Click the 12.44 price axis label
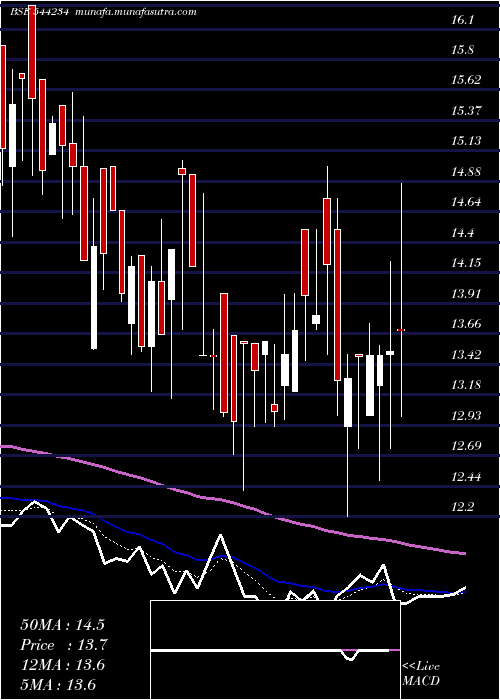500x700 pixels. [x=467, y=477]
